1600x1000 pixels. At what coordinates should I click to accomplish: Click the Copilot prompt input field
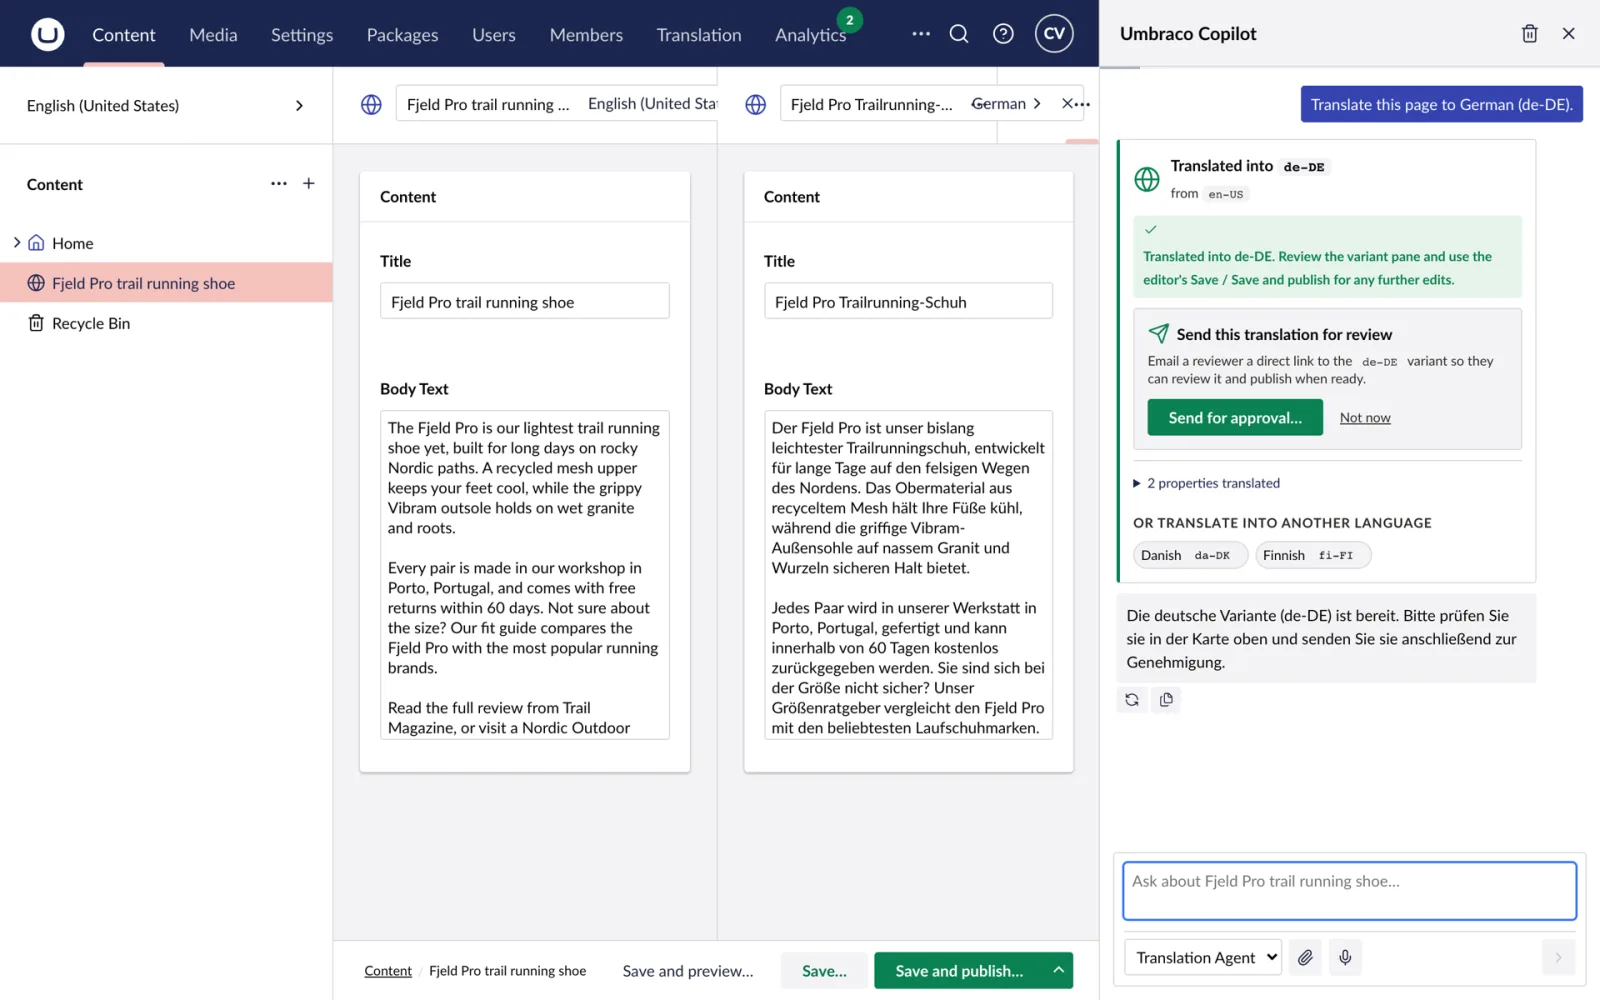click(1349, 891)
